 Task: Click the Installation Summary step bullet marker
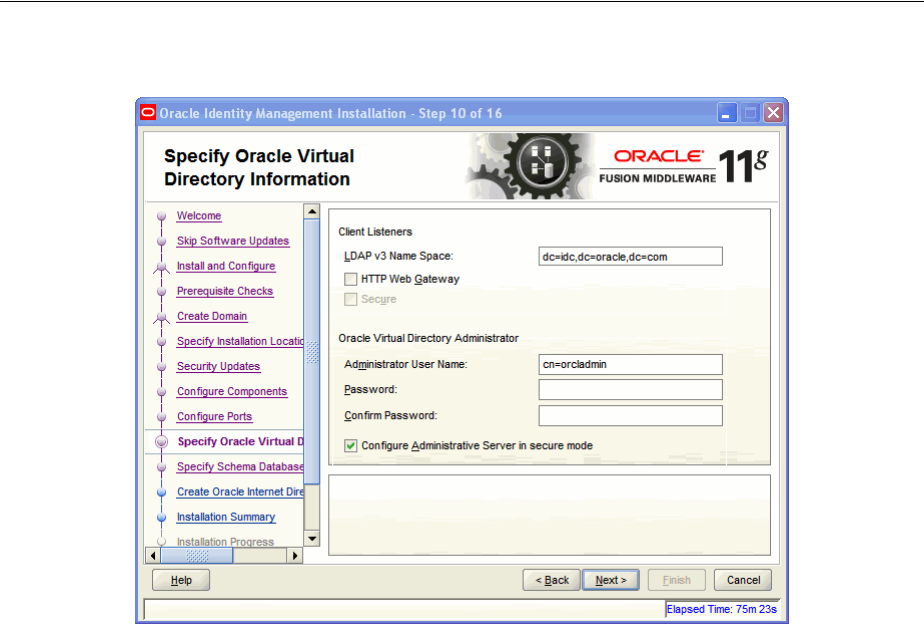click(x=161, y=517)
